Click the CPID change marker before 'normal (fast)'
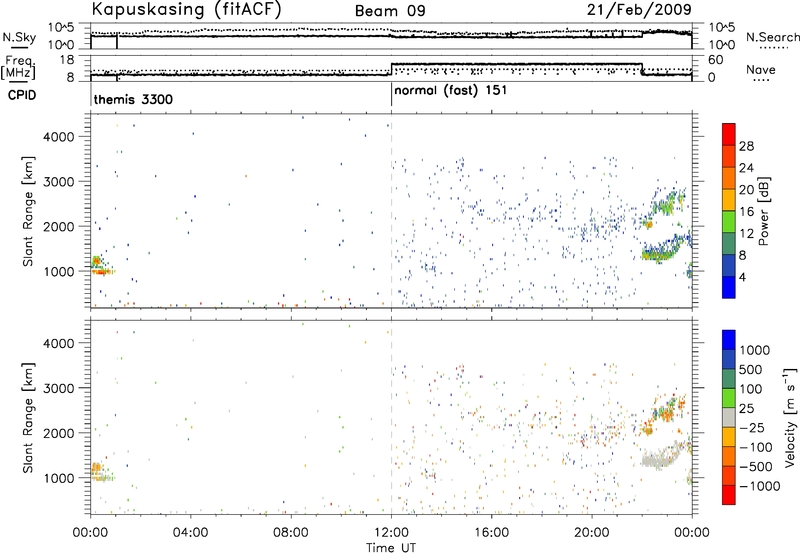The width and height of the screenshot is (800, 554). click(391, 94)
